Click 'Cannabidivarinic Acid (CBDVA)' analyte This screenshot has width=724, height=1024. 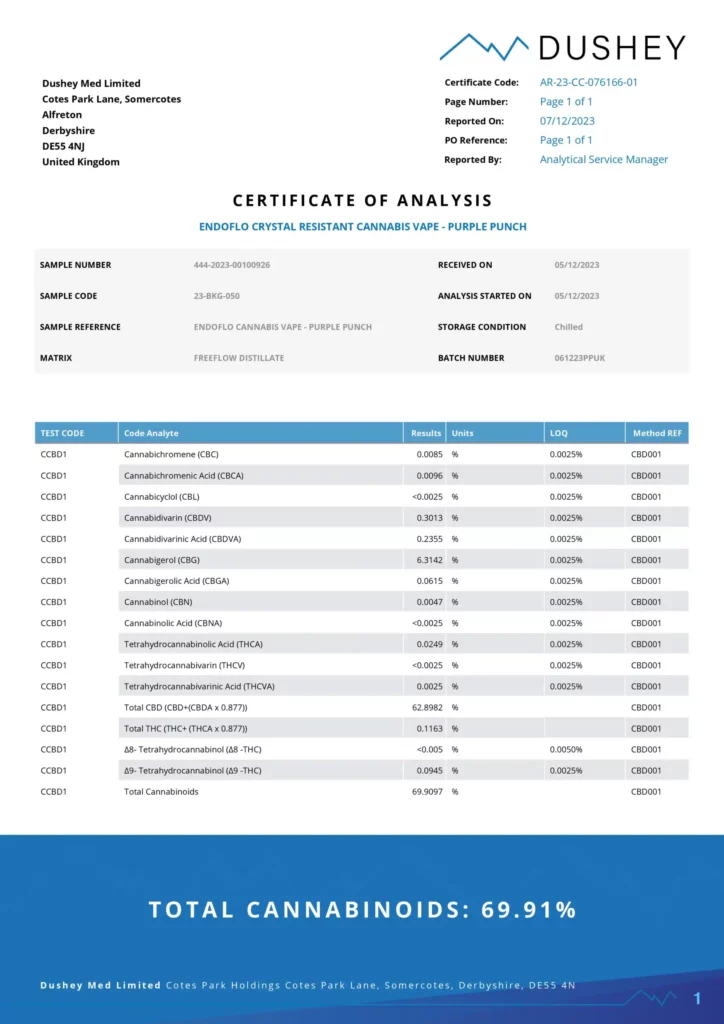click(x=182, y=539)
